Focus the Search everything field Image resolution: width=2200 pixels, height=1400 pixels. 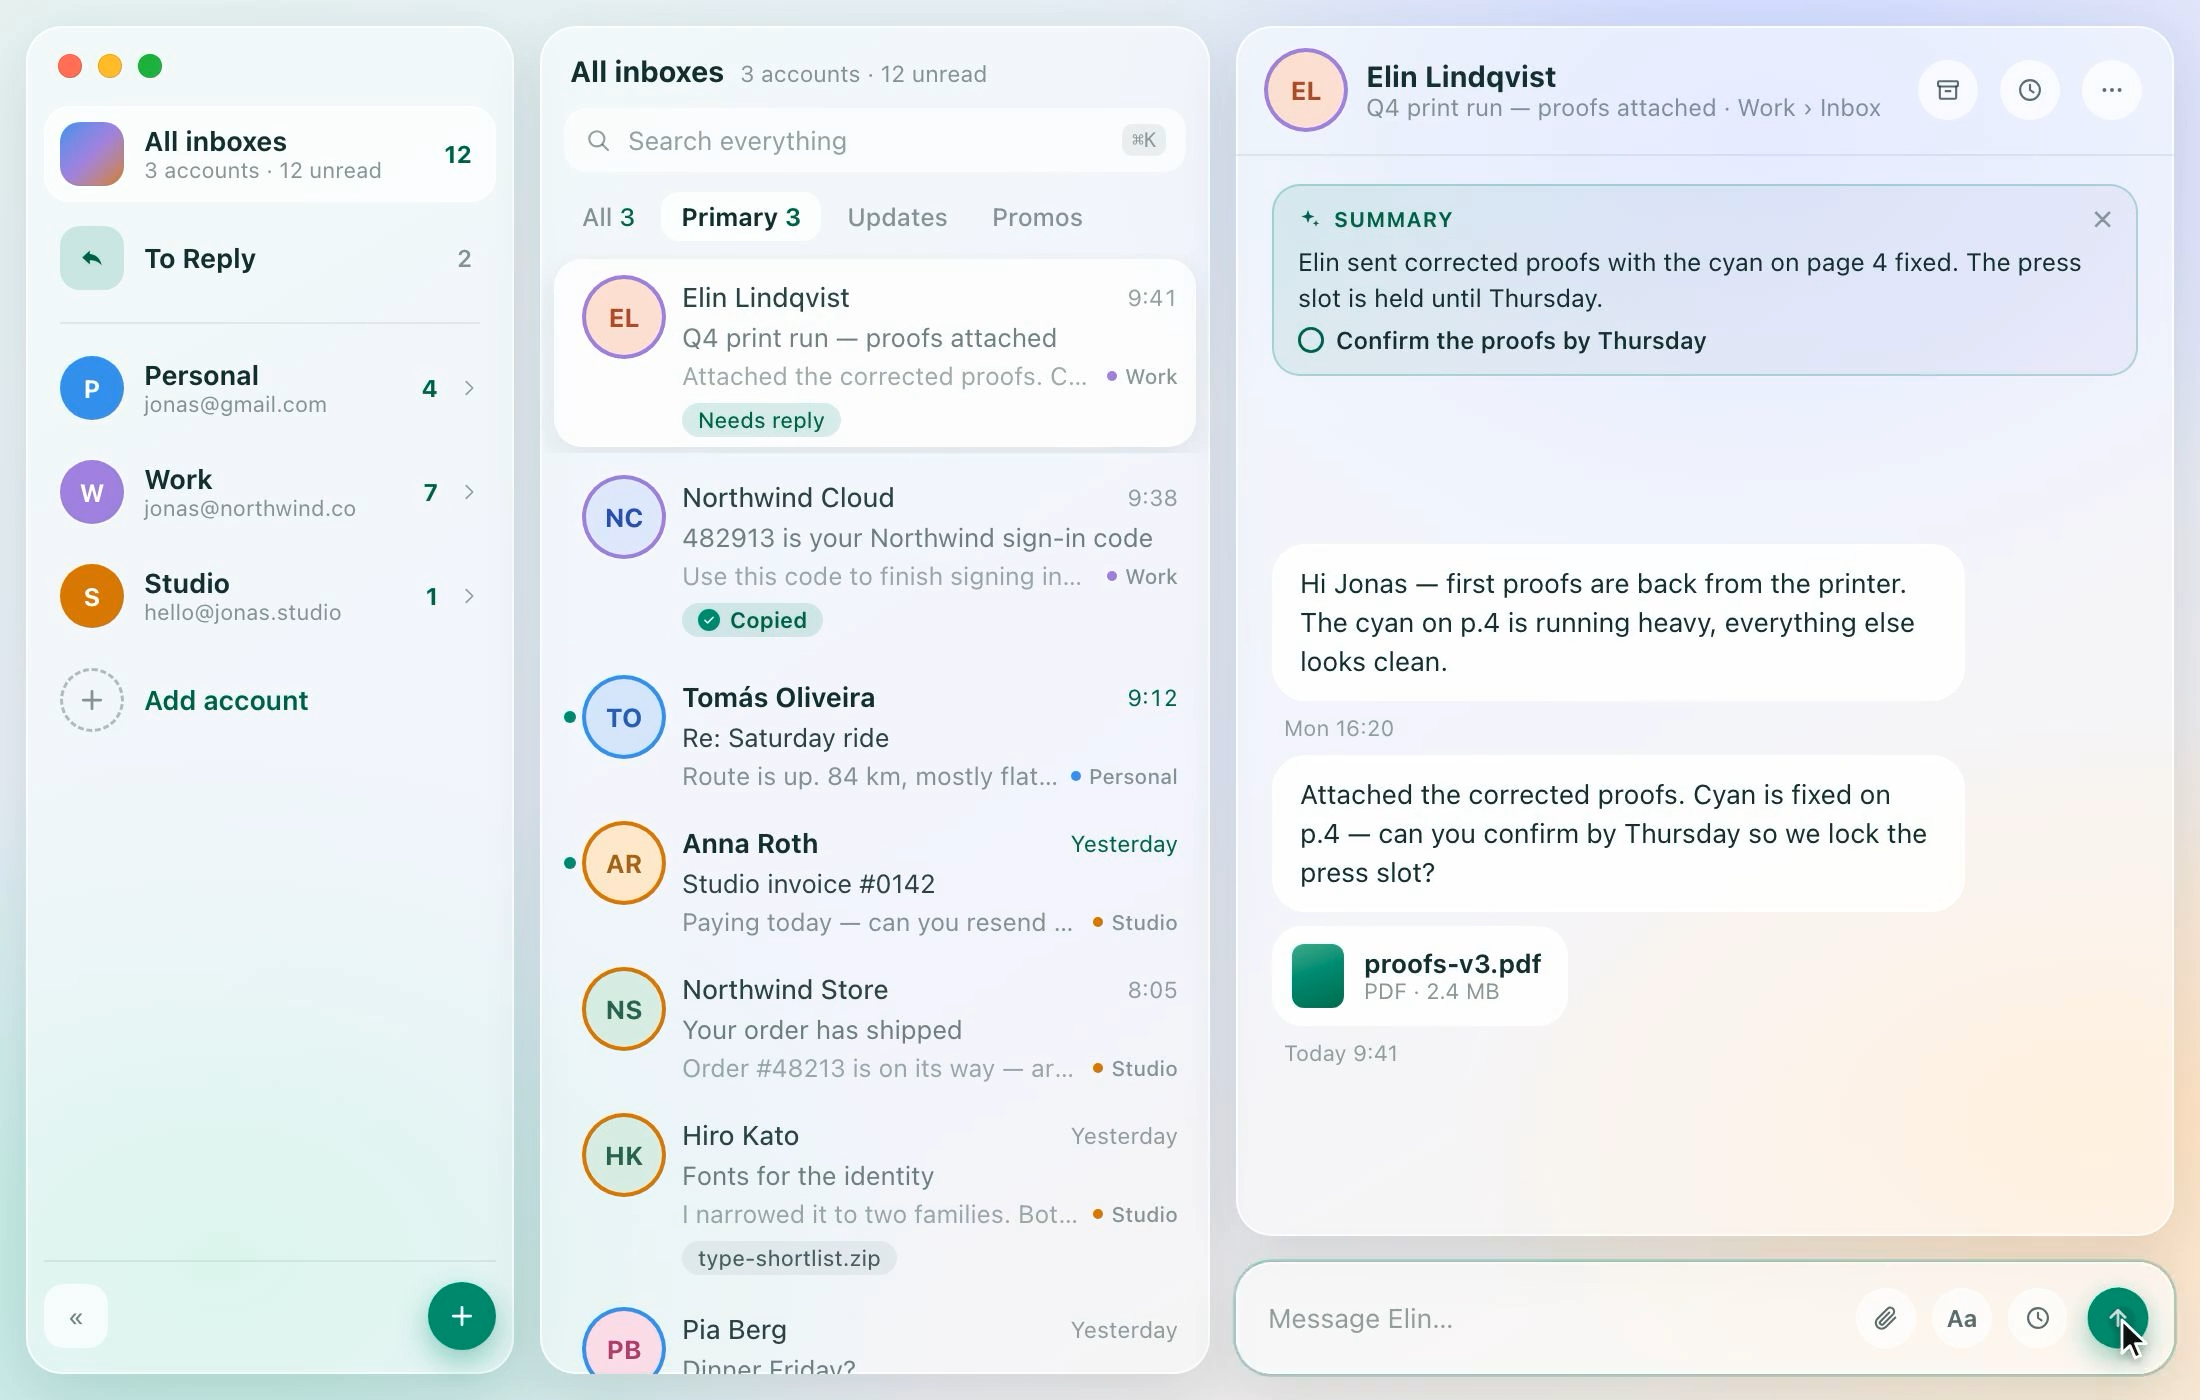(874, 141)
